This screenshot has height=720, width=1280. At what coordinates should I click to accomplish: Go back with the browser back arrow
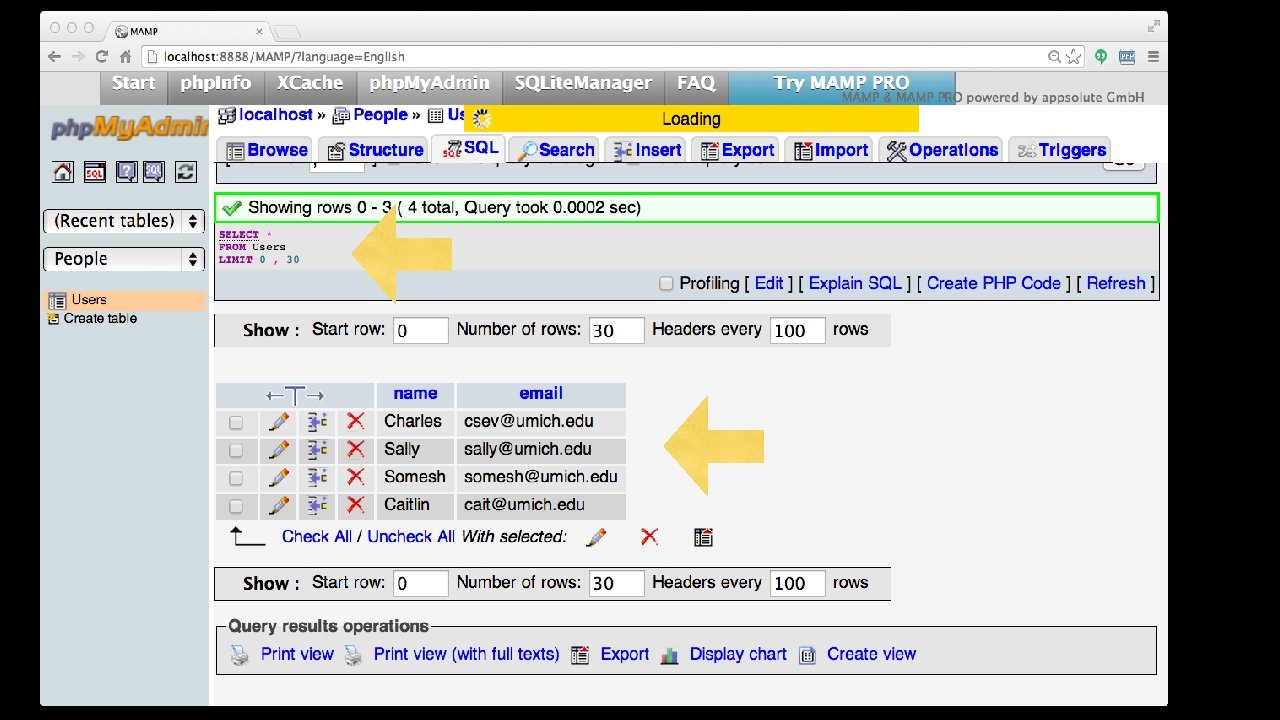[55, 57]
